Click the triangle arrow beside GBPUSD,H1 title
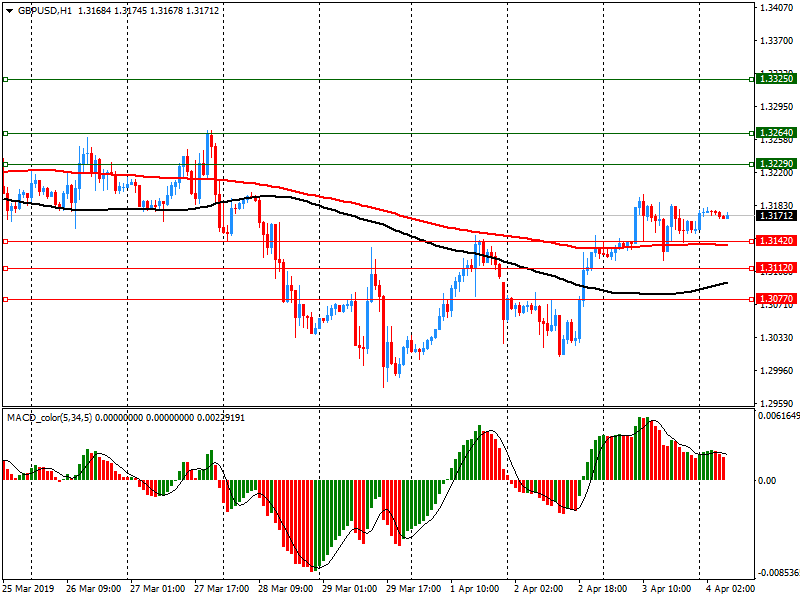This screenshot has width=800, height=600. 9,10
